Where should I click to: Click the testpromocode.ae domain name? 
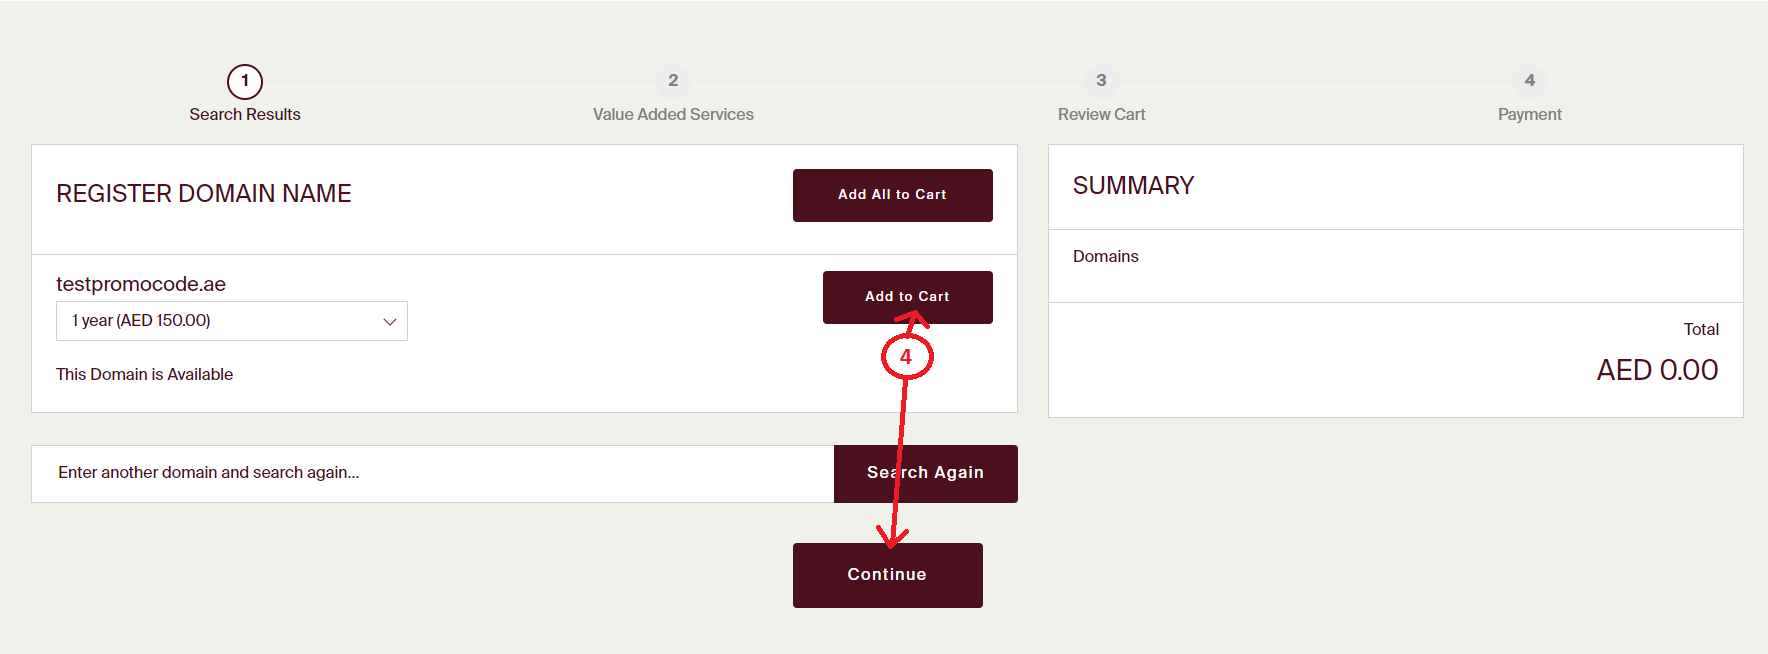click(141, 284)
